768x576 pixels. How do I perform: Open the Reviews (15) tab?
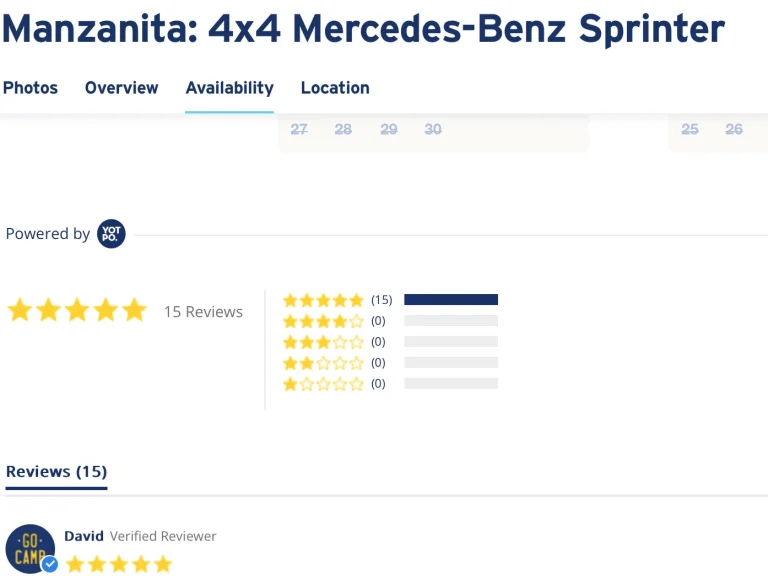click(56, 472)
